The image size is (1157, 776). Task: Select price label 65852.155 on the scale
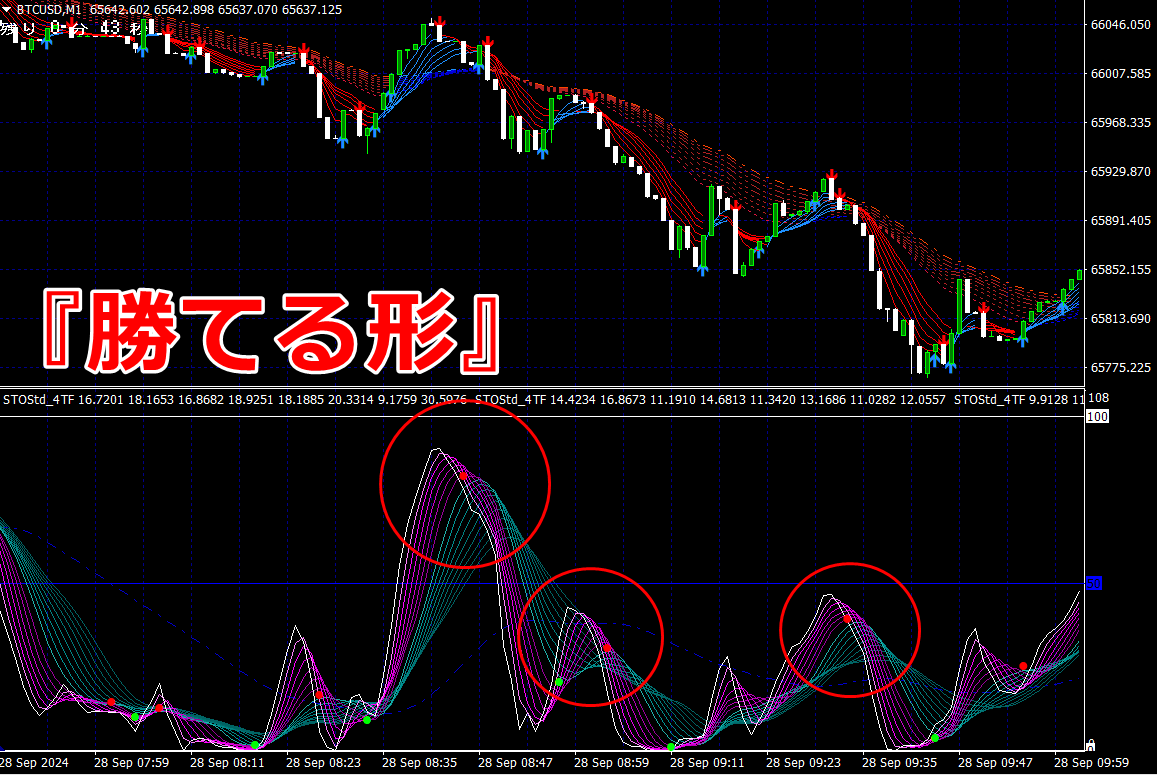click(x=1120, y=269)
